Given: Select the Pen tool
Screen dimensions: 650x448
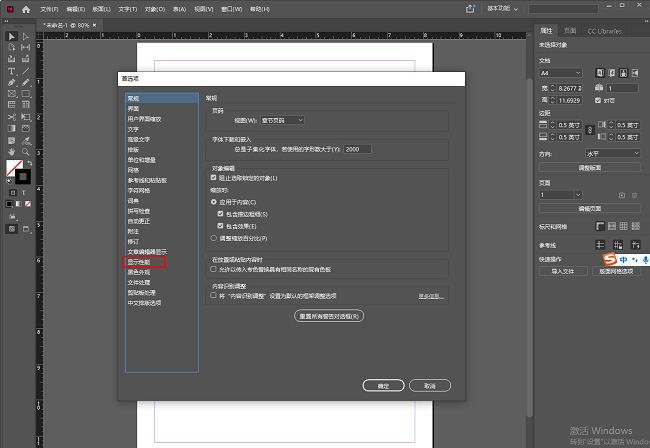Looking at the screenshot, I should tap(12, 82).
